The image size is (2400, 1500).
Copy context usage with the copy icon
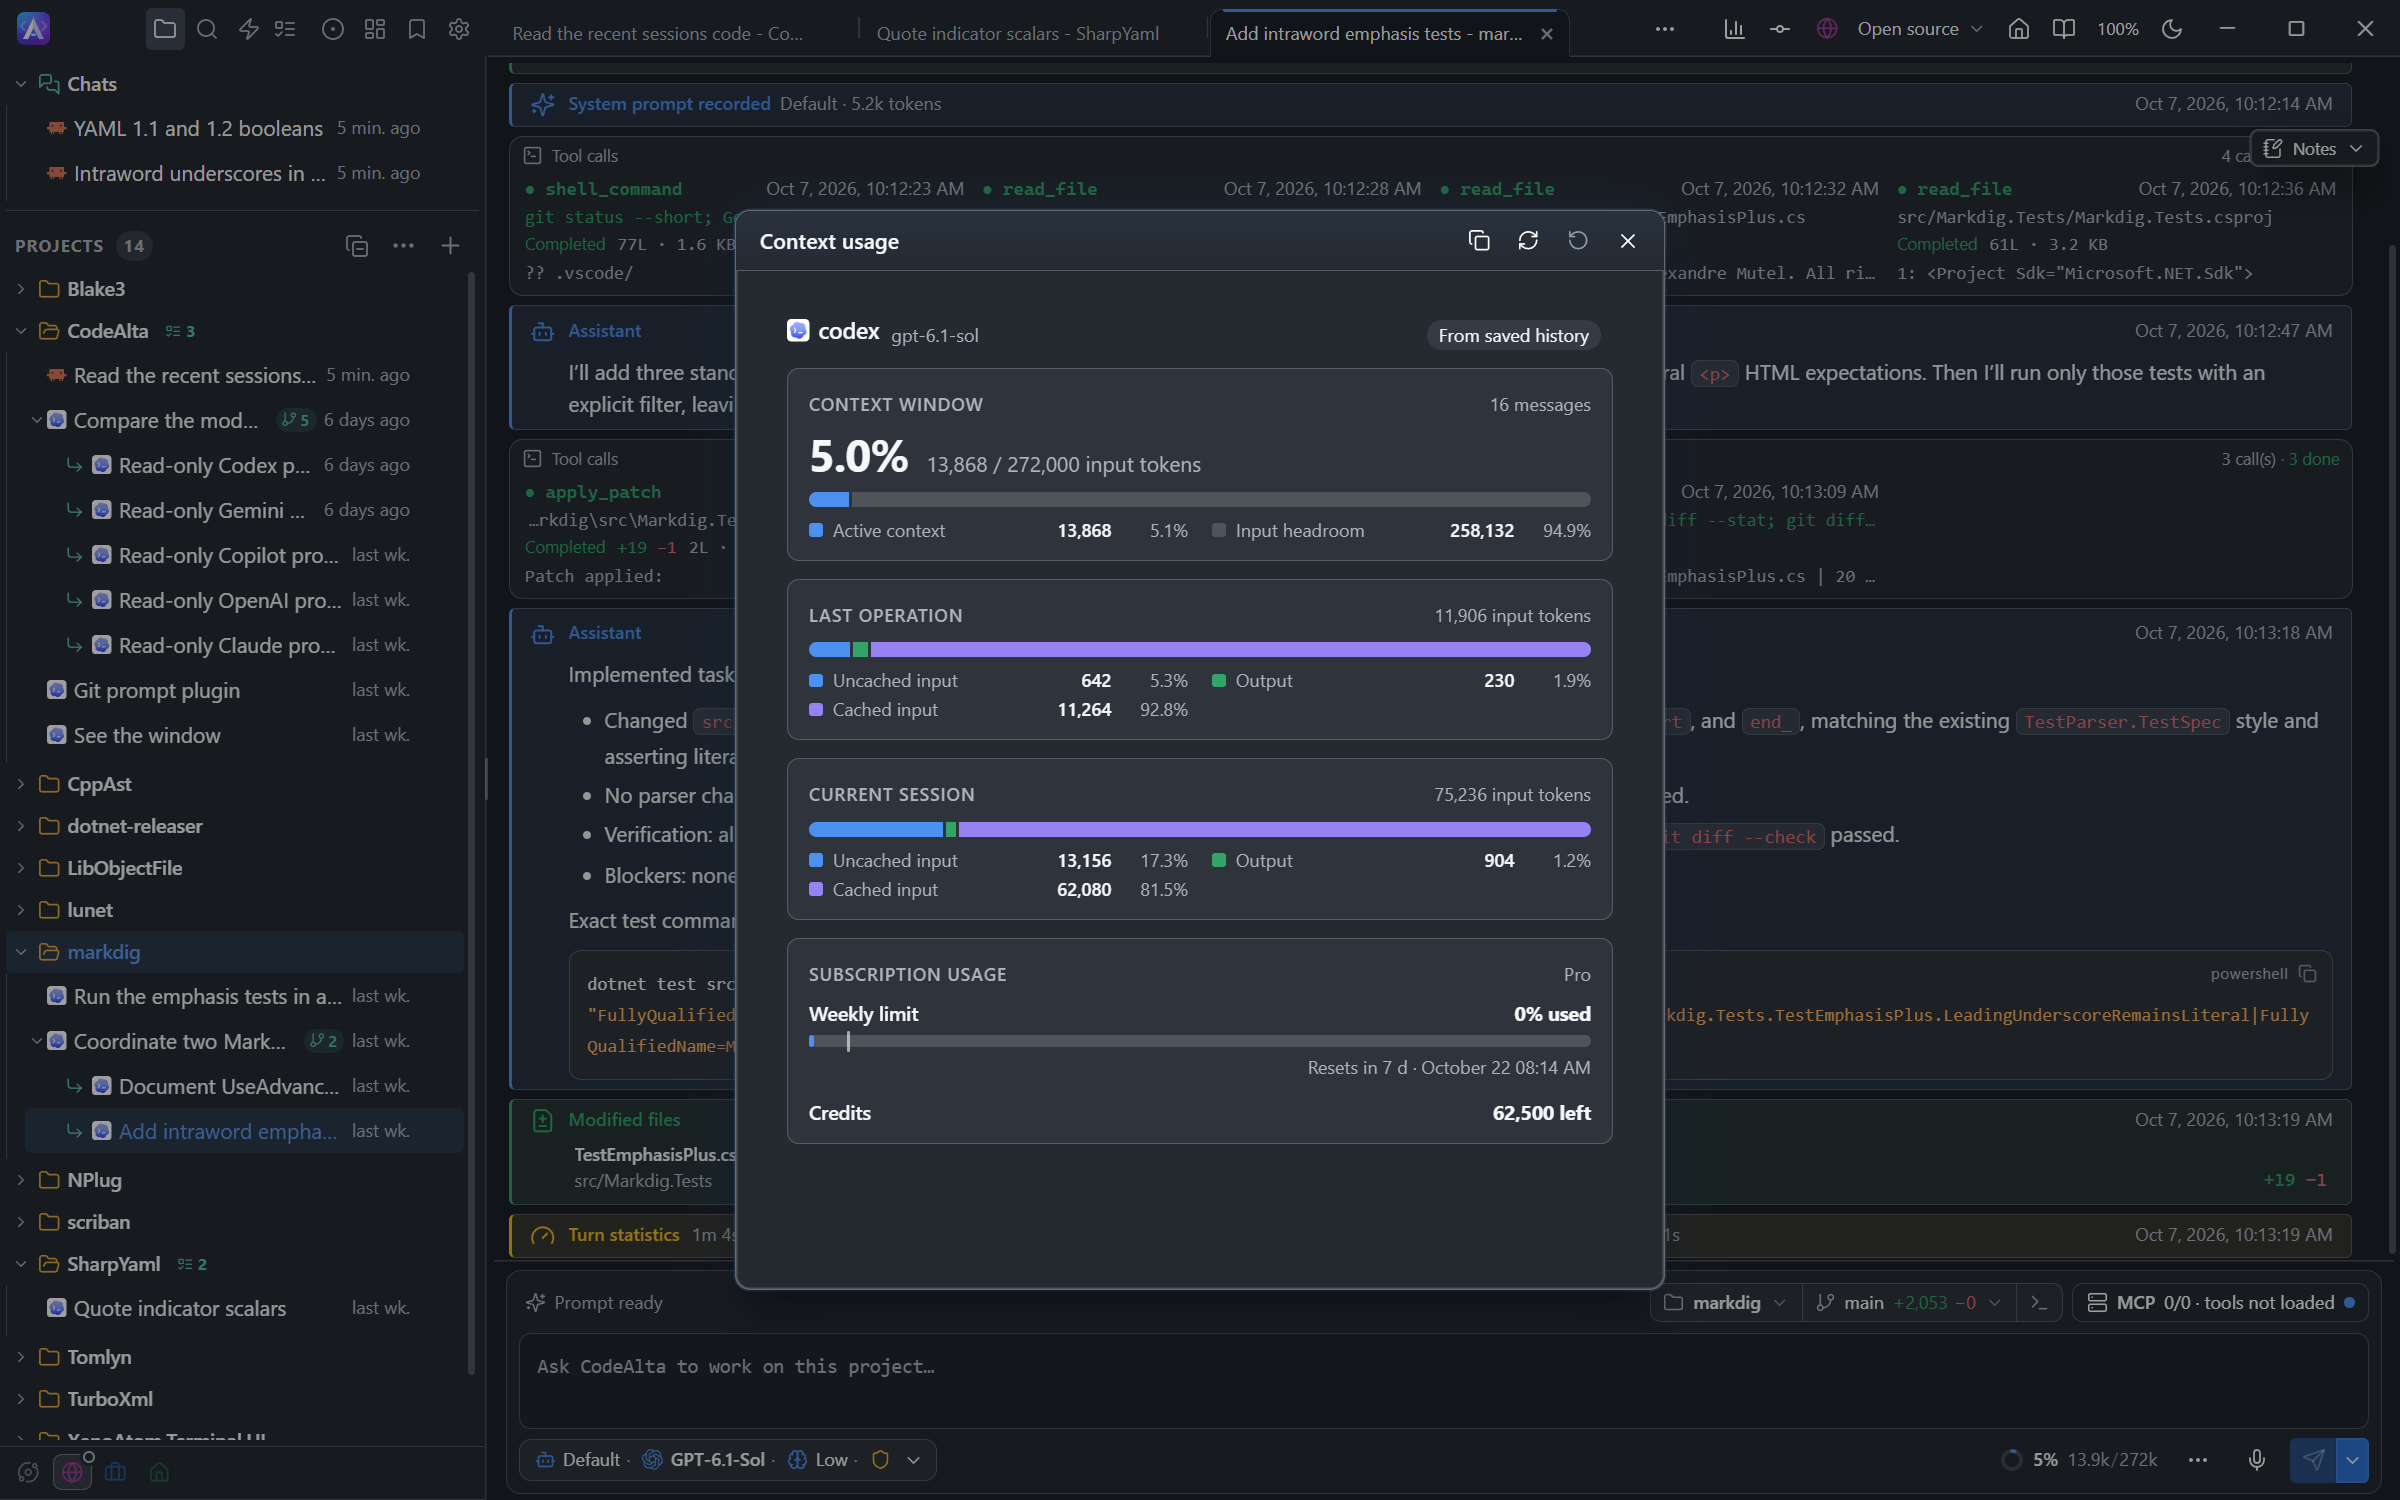tap(1479, 241)
